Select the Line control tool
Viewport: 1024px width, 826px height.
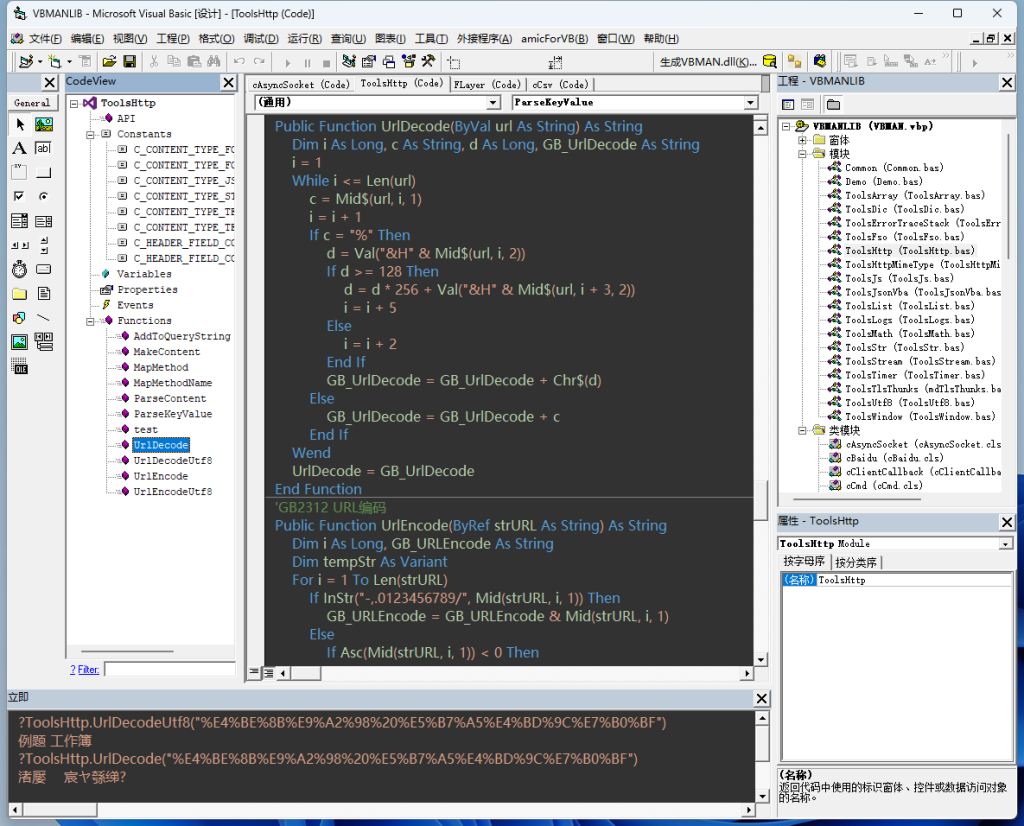[x=44, y=317]
